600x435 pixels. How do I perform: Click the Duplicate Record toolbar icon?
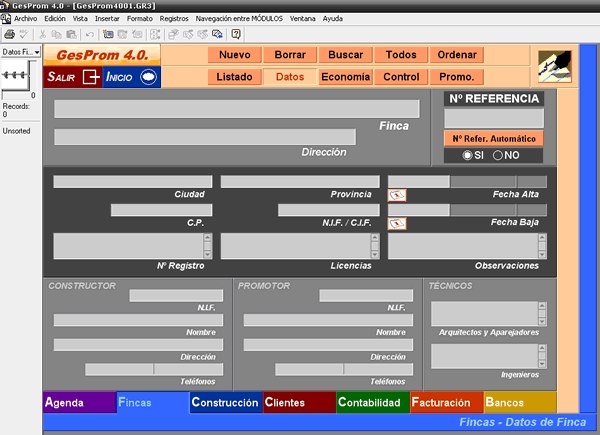122,34
